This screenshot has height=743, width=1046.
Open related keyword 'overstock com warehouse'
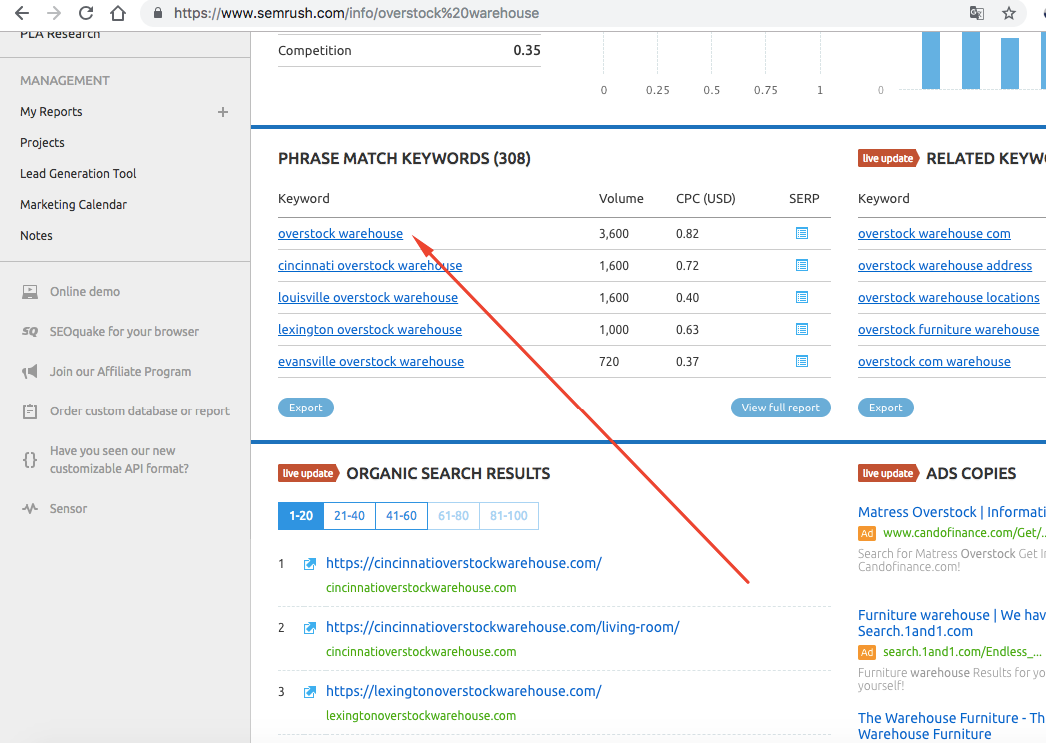934,361
